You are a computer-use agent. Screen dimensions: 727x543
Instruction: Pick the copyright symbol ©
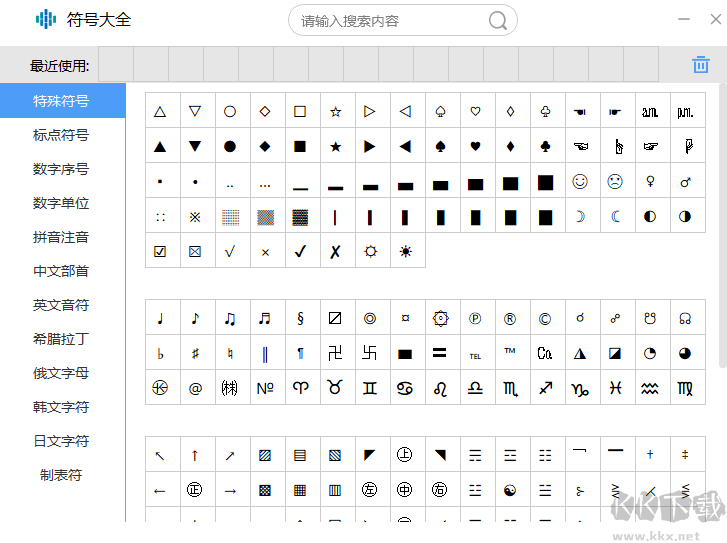[x=545, y=319]
